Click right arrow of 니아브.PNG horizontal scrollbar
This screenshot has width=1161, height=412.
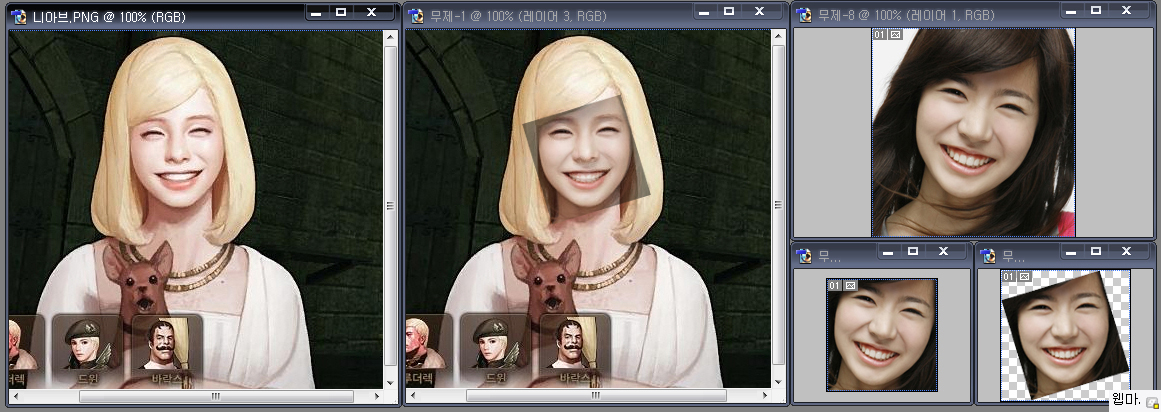(377, 396)
